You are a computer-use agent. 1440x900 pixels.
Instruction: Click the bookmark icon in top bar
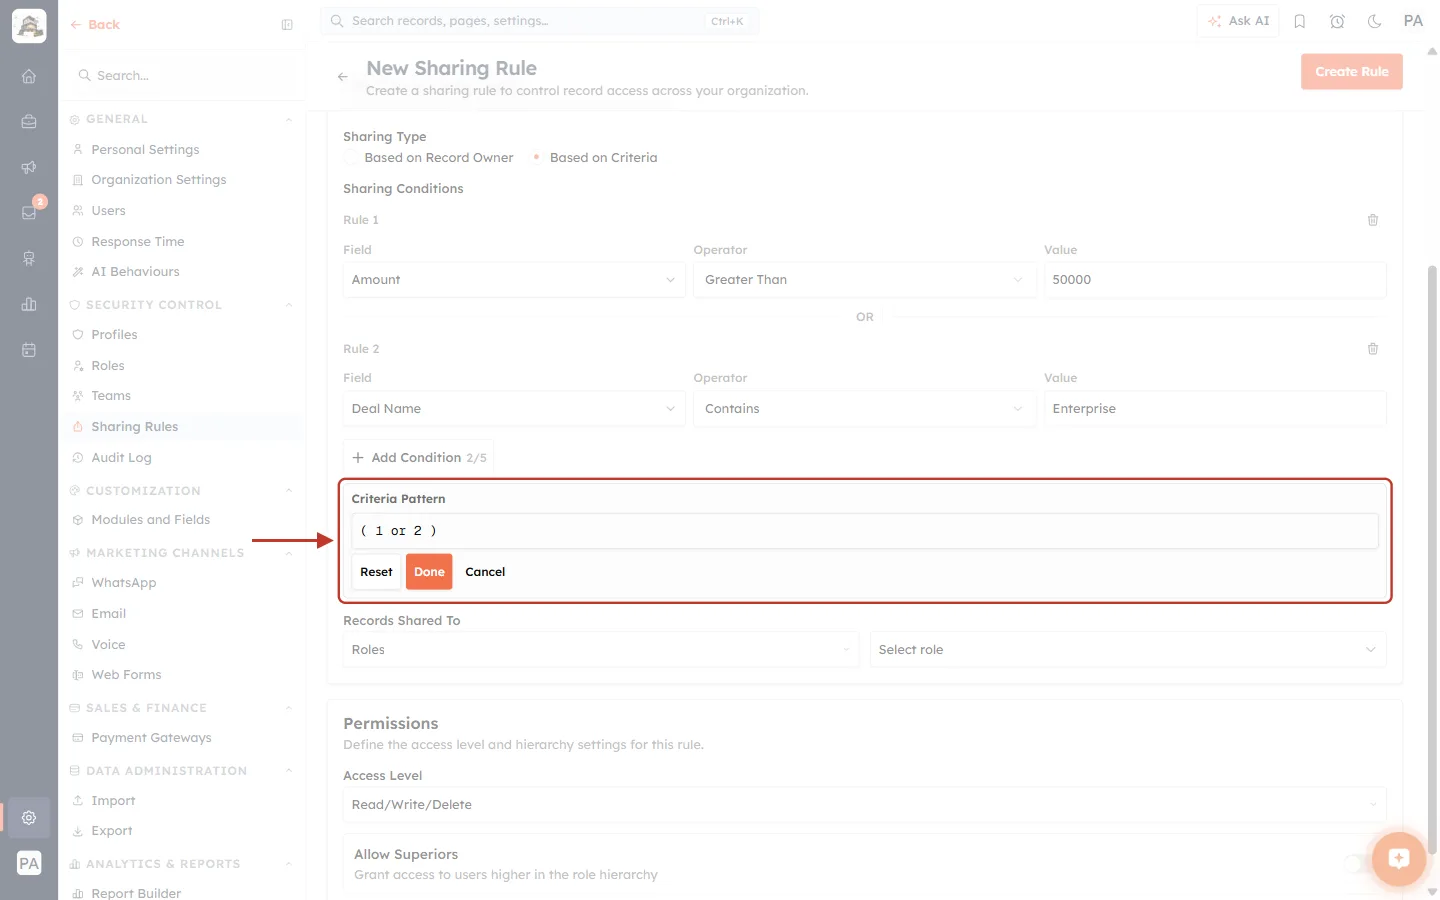coord(1300,21)
